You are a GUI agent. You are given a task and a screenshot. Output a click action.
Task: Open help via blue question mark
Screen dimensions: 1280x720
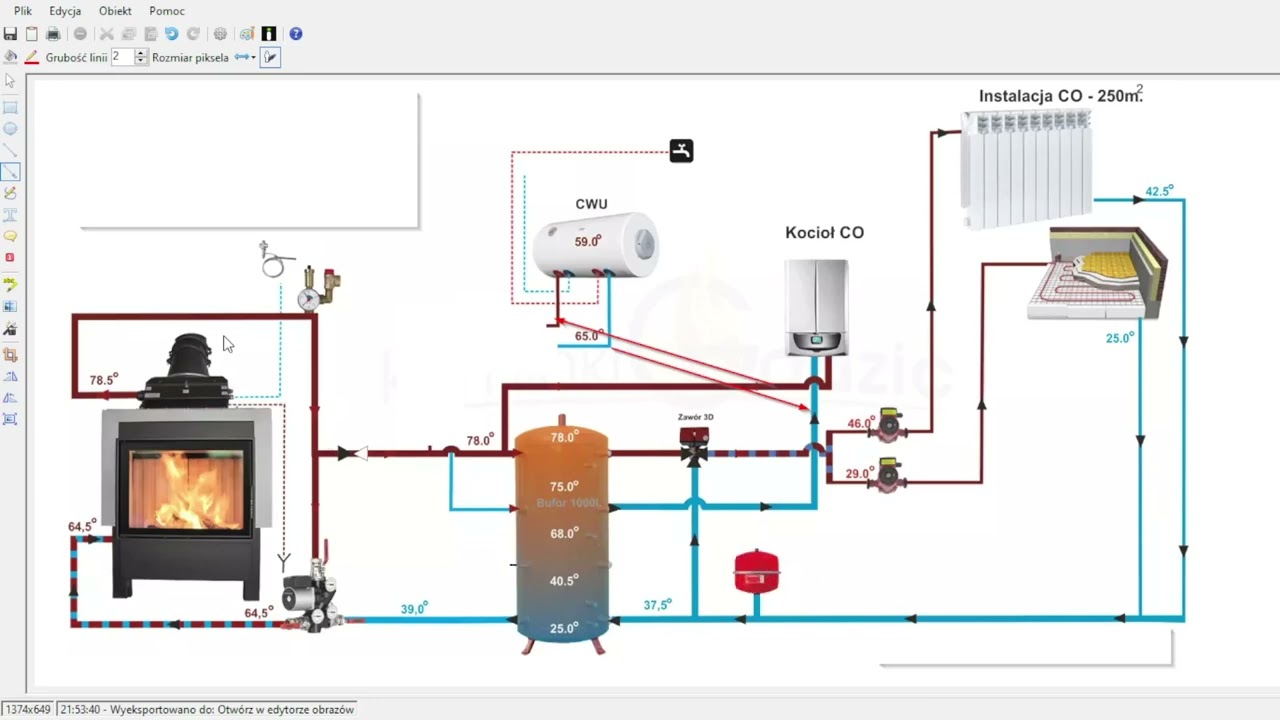pyautogui.click(x=296, y=34)
